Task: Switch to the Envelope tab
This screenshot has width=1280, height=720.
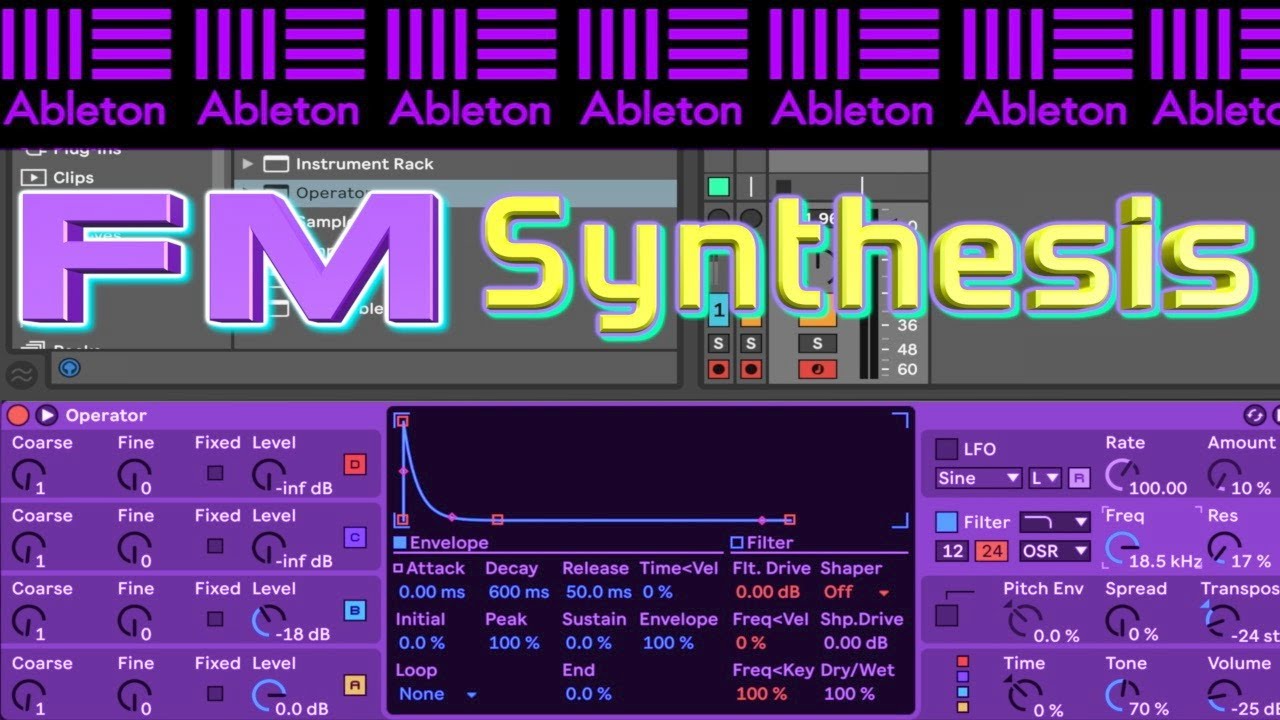Action: (441, 543)
